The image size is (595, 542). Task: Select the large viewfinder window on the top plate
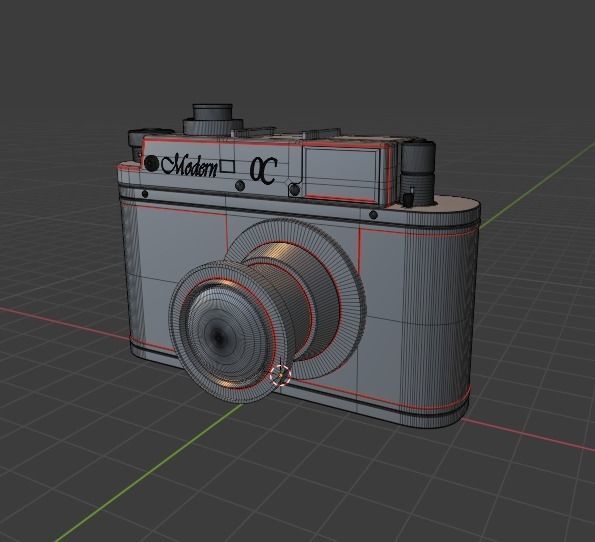[341, 175]
